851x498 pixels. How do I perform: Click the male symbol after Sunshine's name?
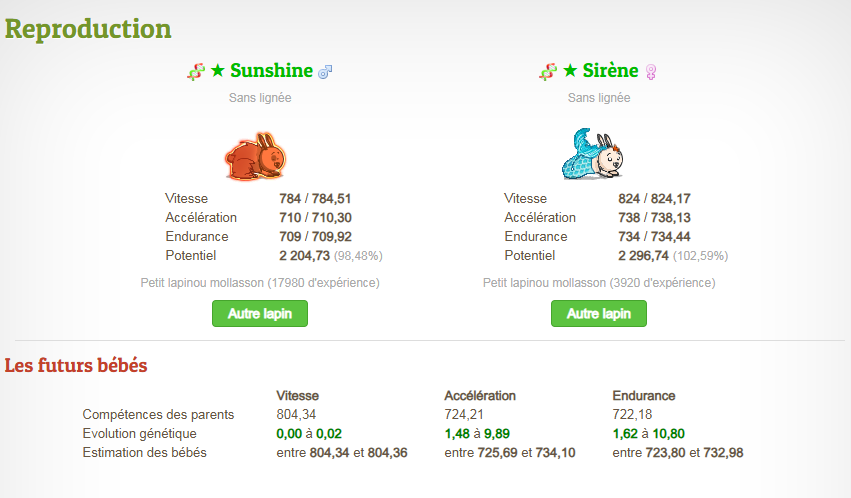point(324,72)
